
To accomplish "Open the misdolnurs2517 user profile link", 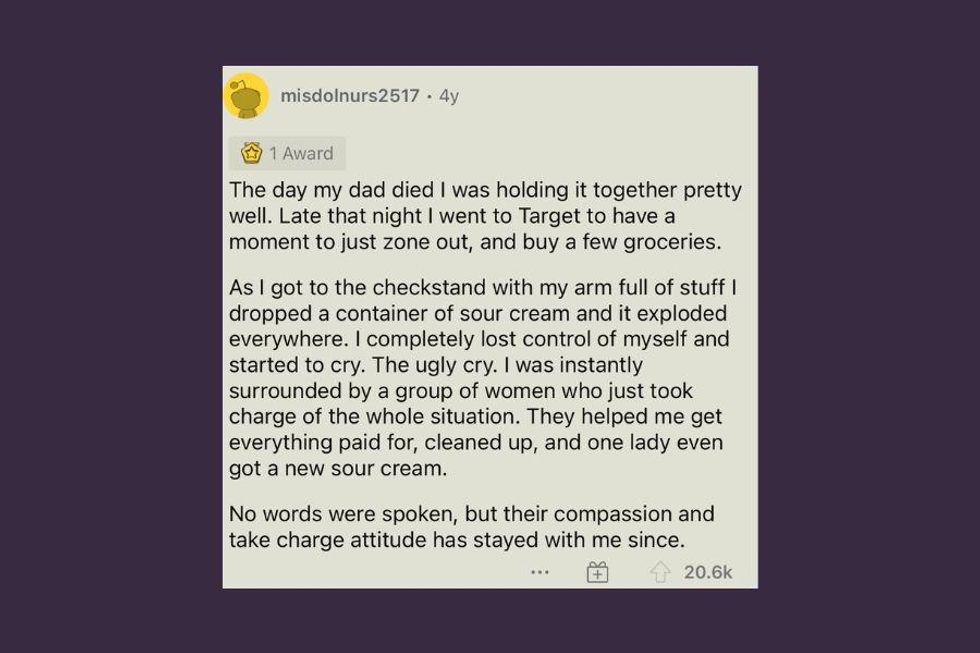I will tap(350, 97).
